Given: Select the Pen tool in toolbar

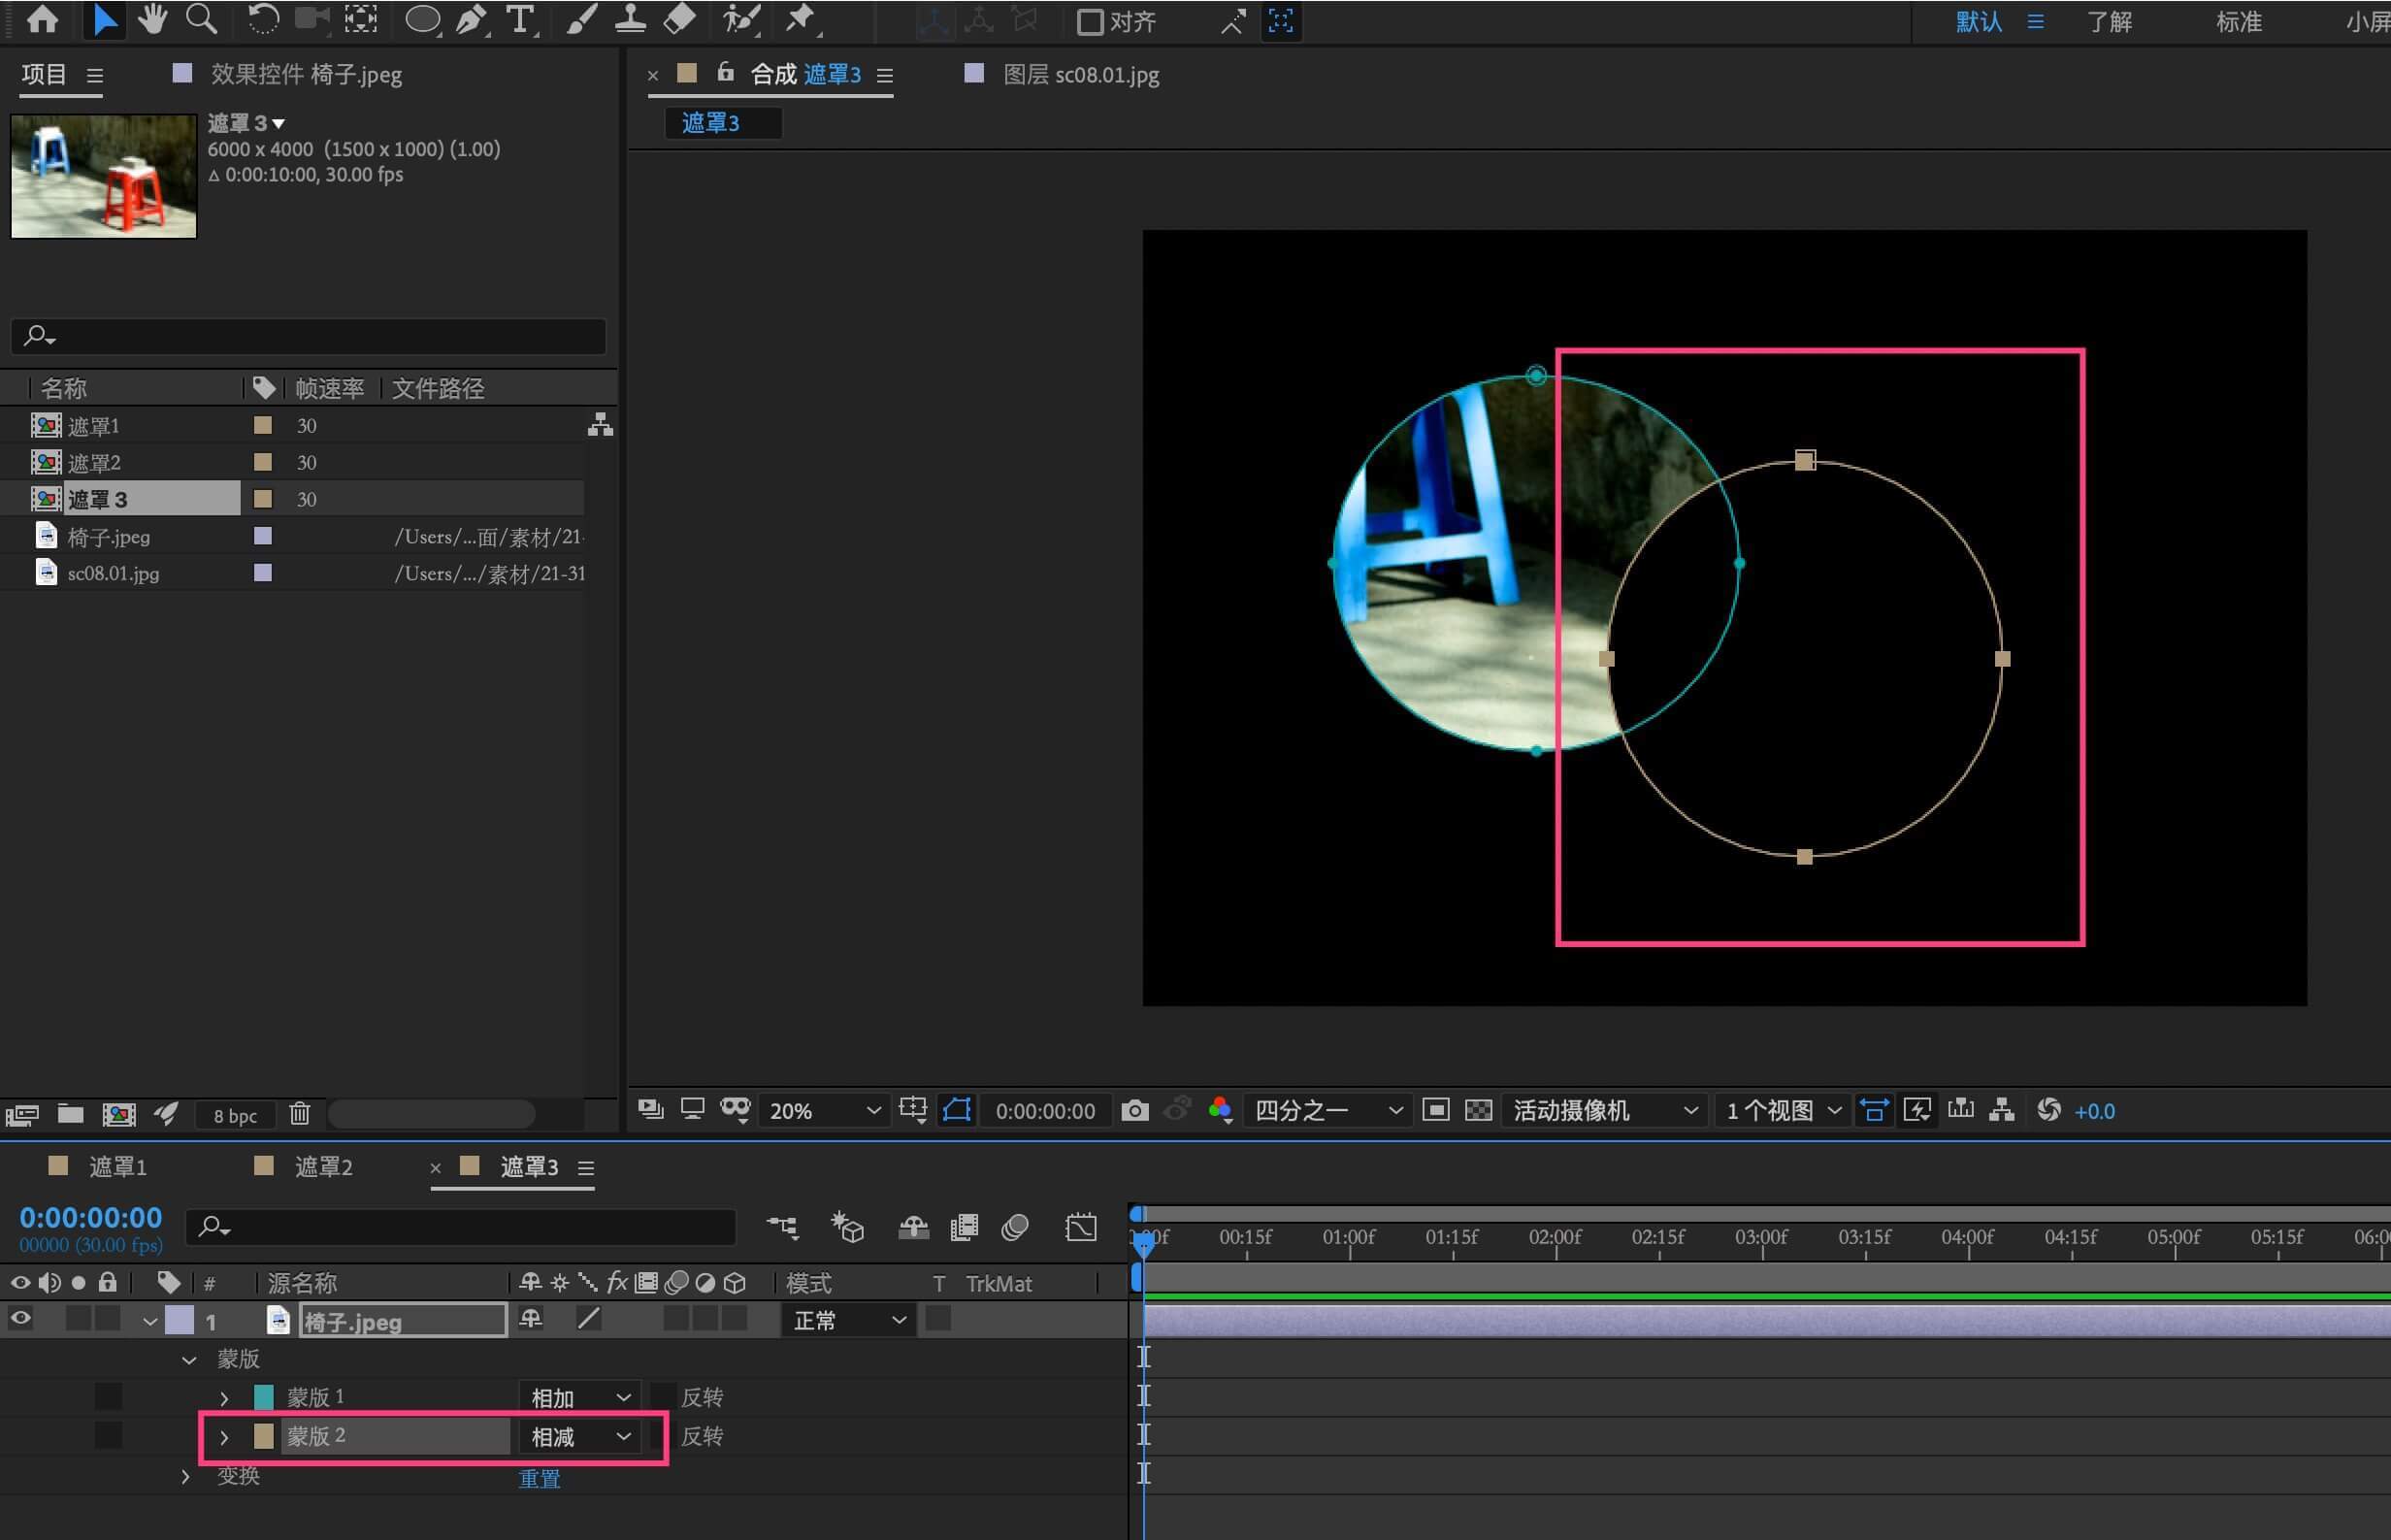Looking at the screenshot, I should (x=470, y=19).
